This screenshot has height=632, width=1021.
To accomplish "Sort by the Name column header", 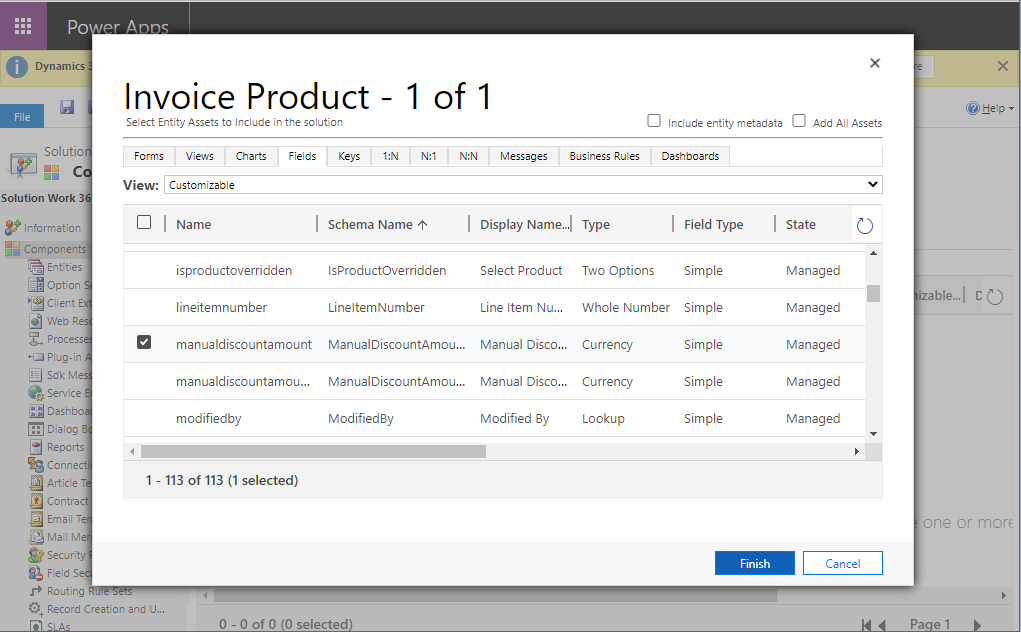I will (x=193, y=225).
